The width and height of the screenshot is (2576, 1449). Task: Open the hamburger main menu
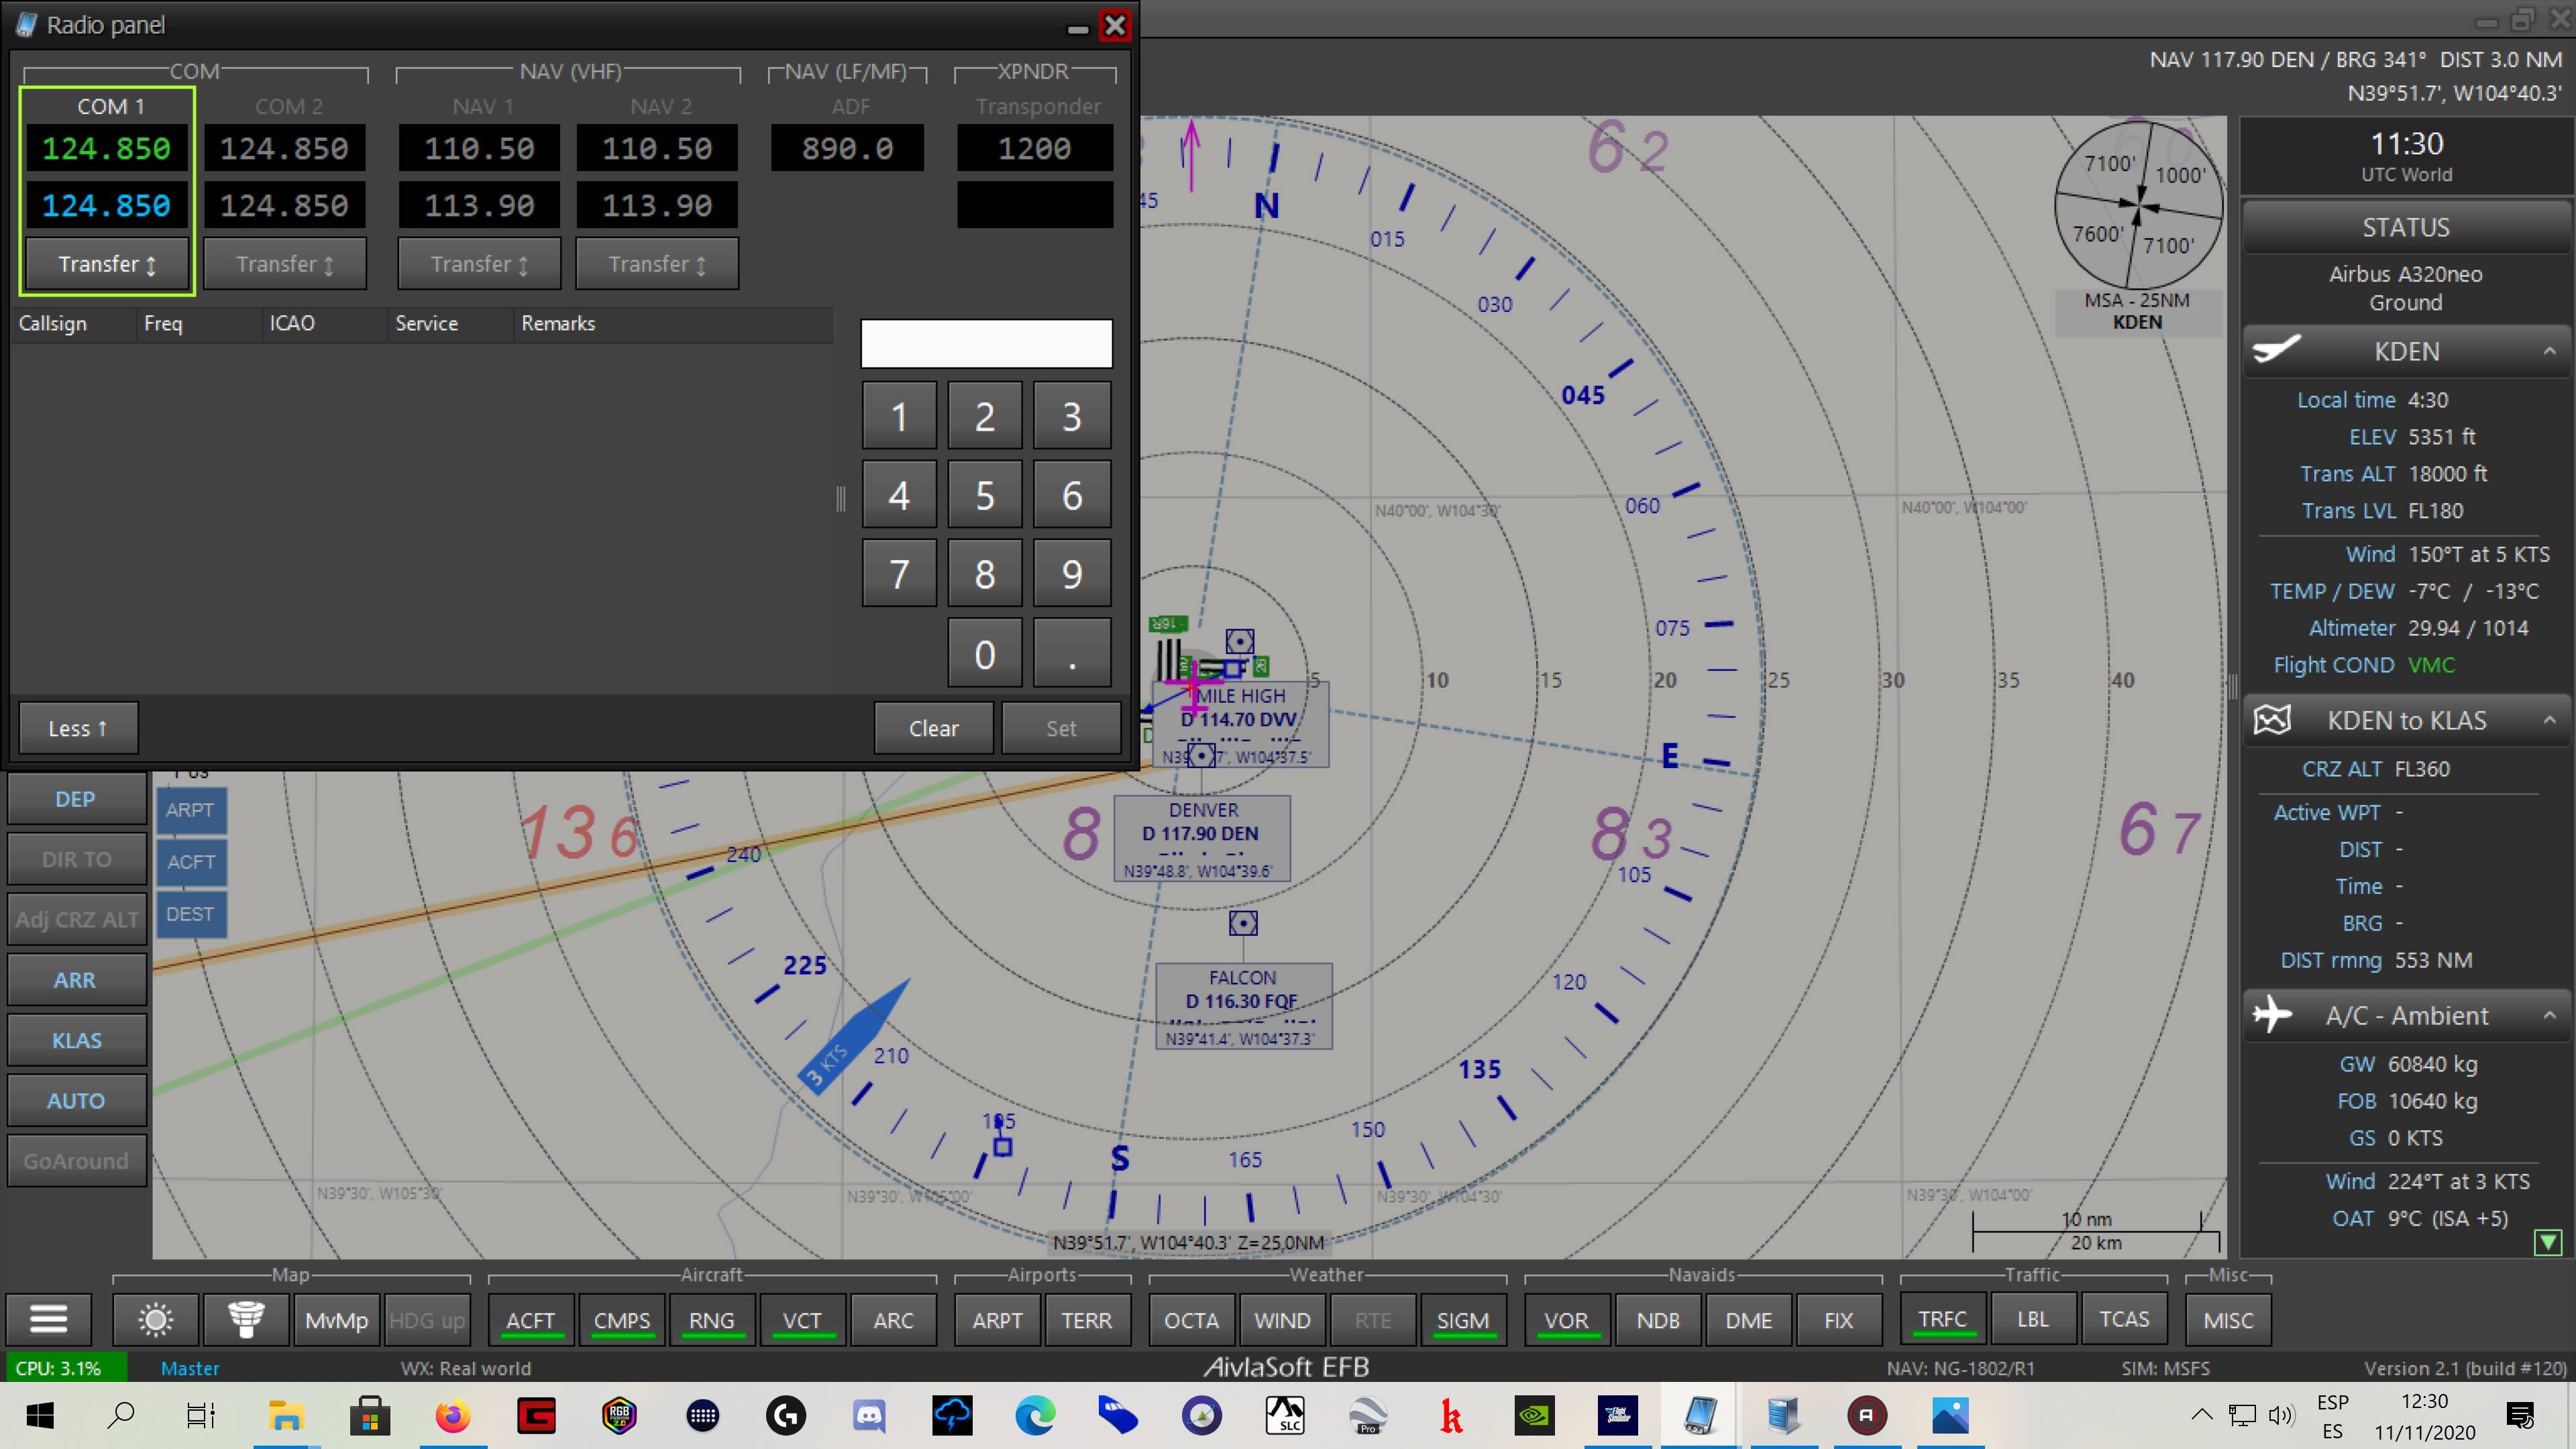[48, 1320]
